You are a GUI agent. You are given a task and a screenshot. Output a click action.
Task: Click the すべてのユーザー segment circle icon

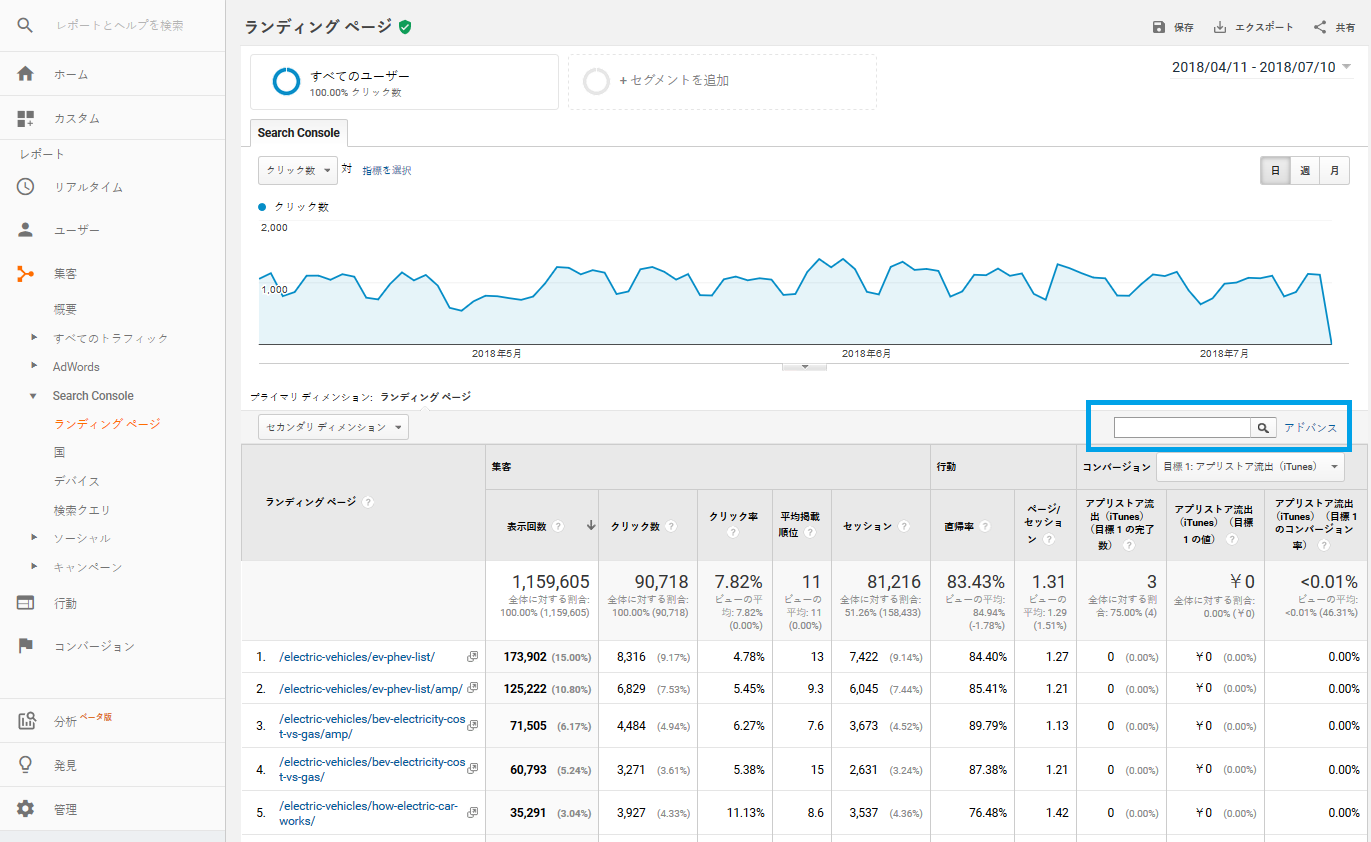click(x=287, y=82)
